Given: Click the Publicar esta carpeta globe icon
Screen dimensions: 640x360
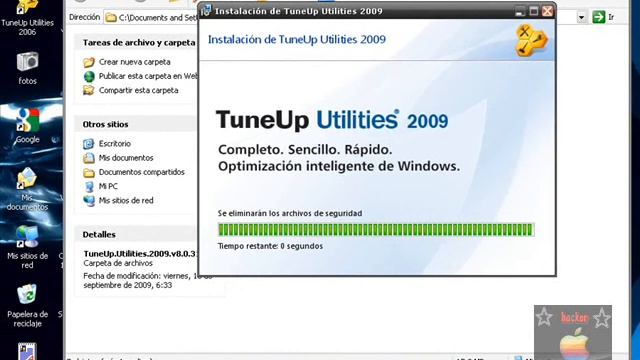Looking at the screenshot, I should point(89,76).
